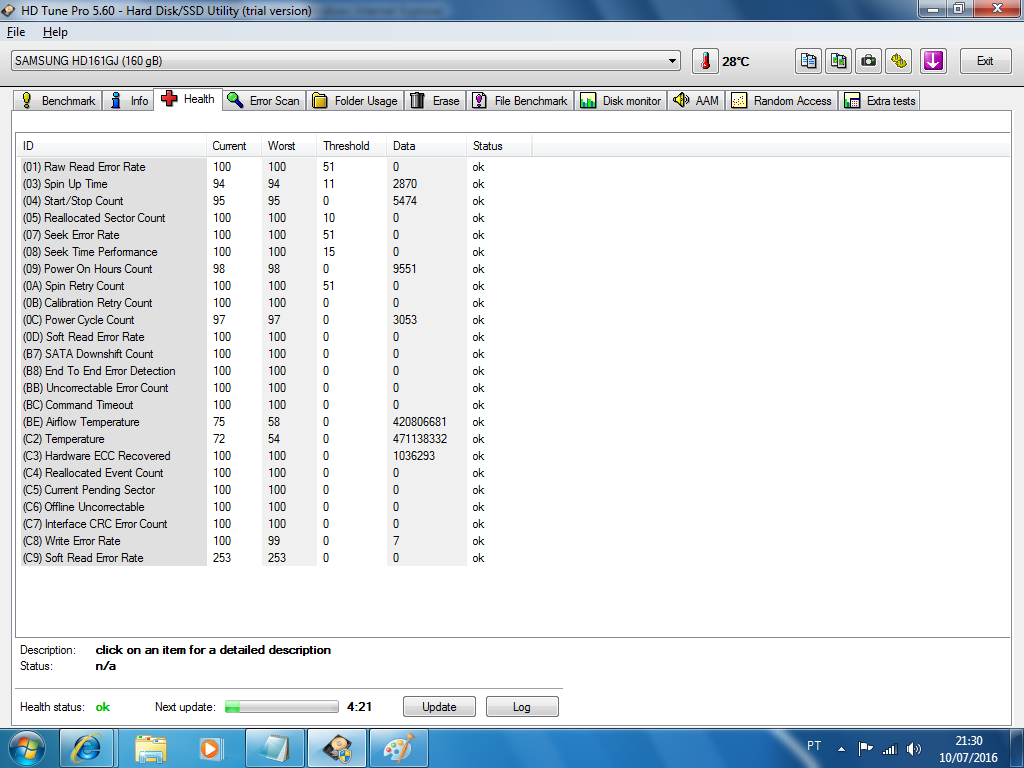This screenshot has width=1024, height=768.
Task: Open Windows Media Player on taskbar
Action: click(x=211, y=748)
